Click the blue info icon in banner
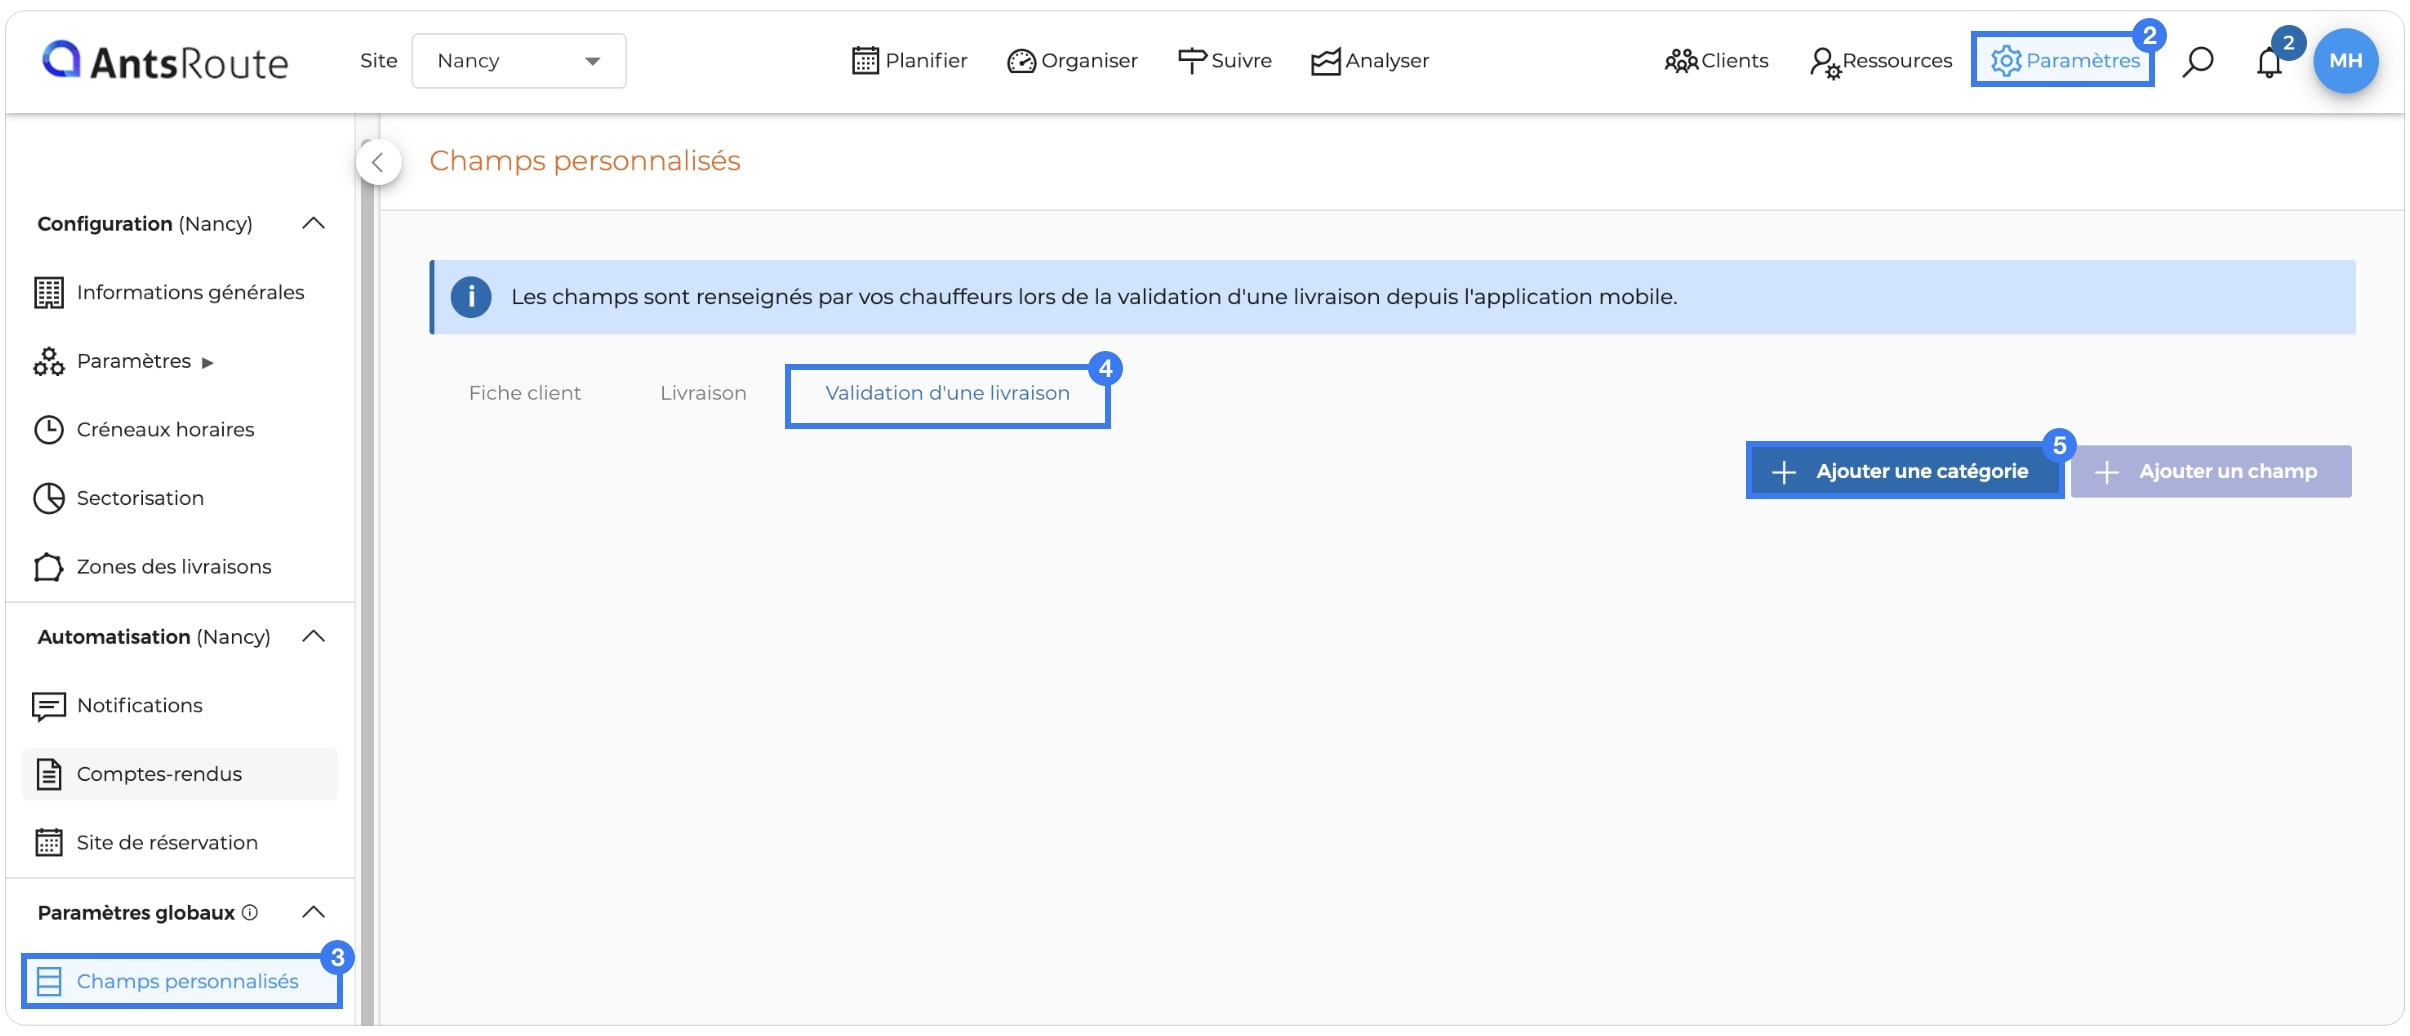2410x1036 pixels. coord(471,297)
